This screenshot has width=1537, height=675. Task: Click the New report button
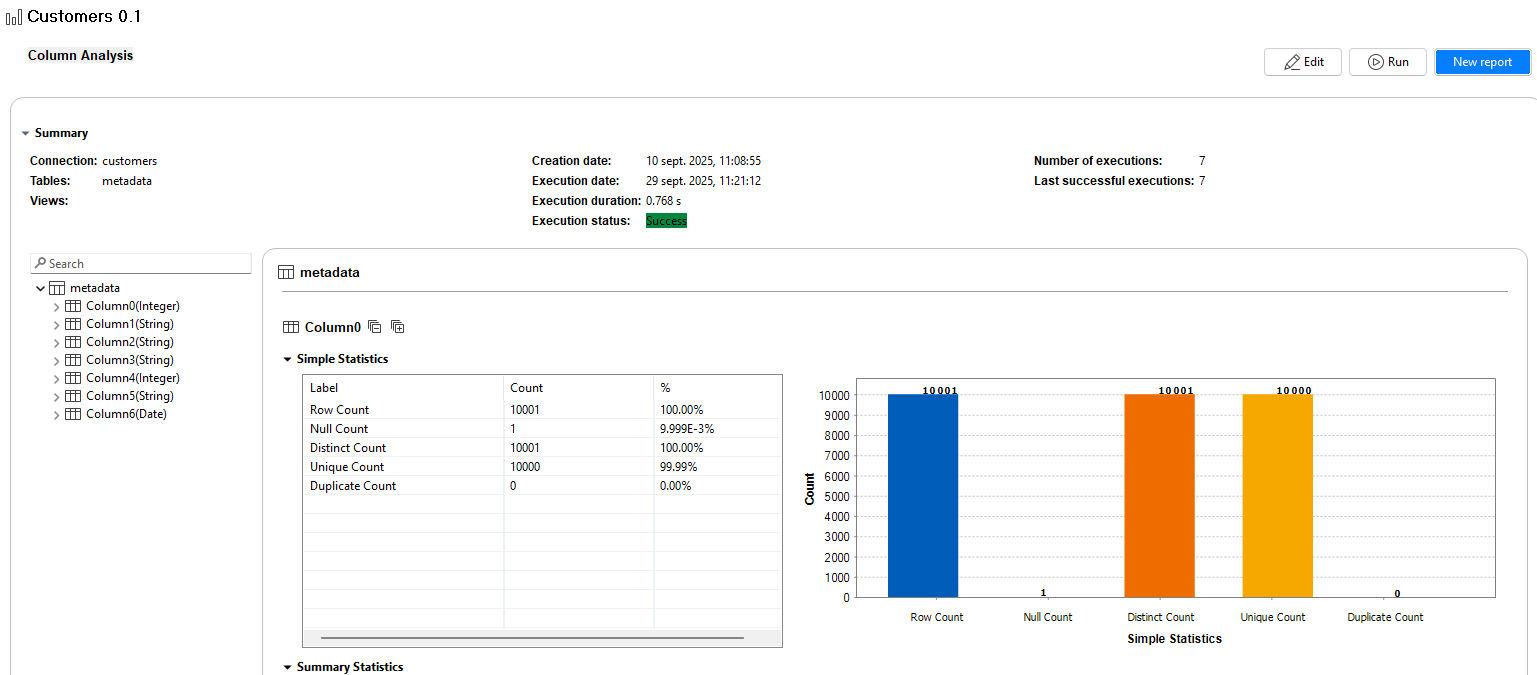coord(1482,61)
